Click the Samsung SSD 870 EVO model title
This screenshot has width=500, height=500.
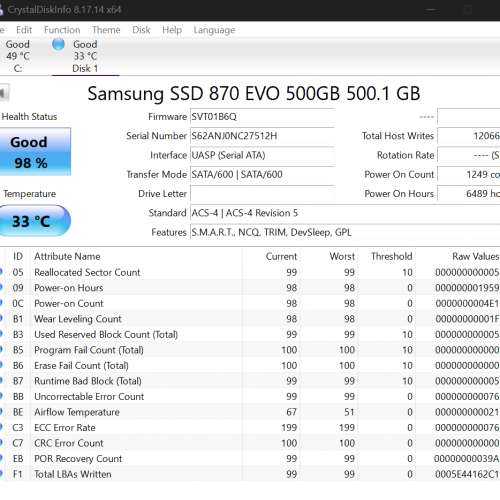tap(254, 93)
